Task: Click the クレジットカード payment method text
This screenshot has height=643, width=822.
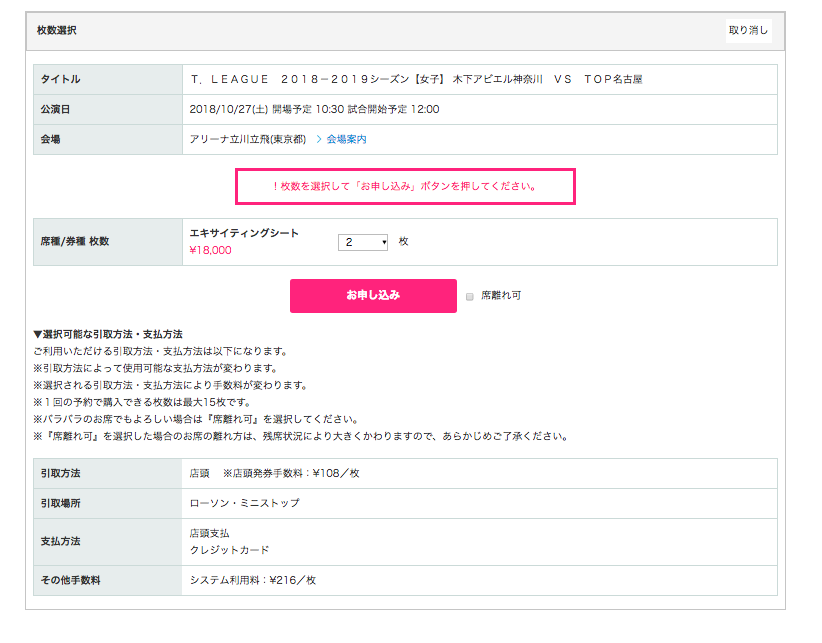Action: coord(229,550)
